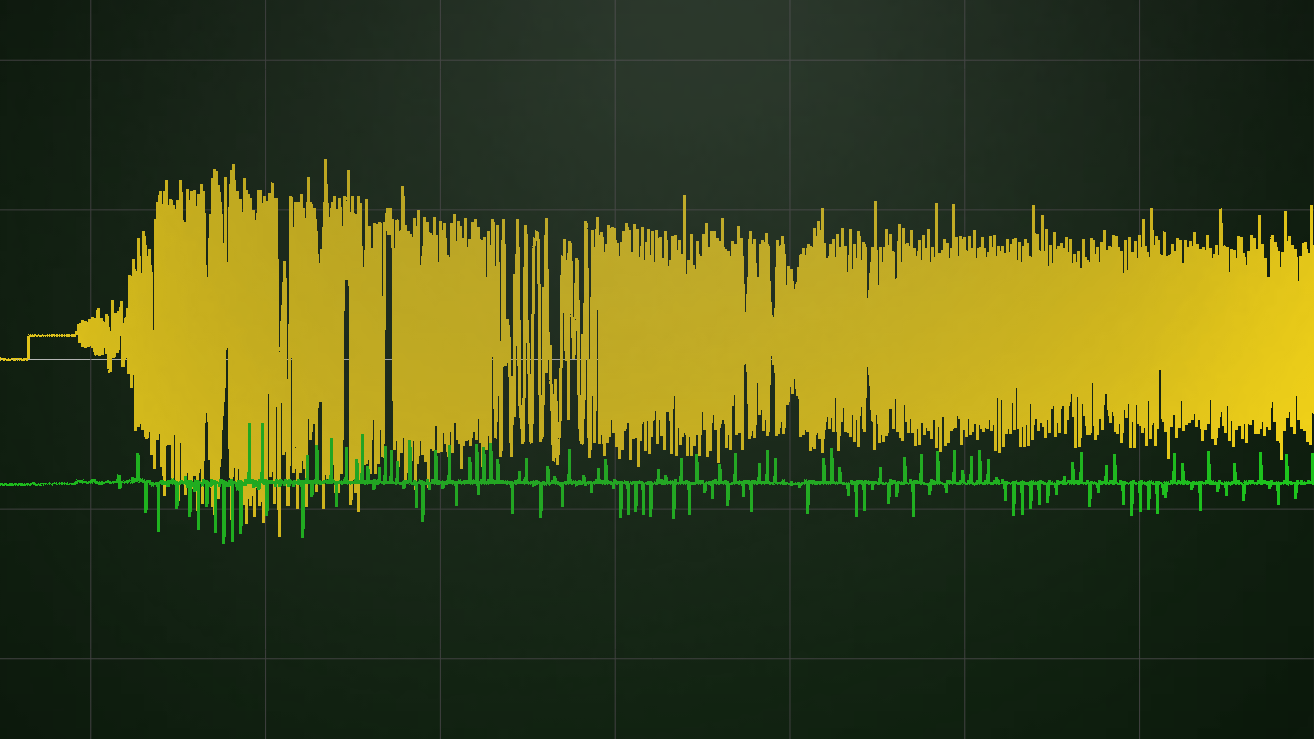
Task: Click the tallest yellow peak in the waveform
Action: pos(325,165)
